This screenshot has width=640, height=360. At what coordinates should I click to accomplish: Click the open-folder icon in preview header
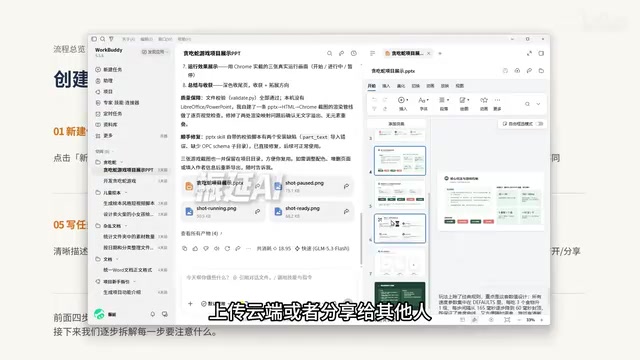pos(541,71)
